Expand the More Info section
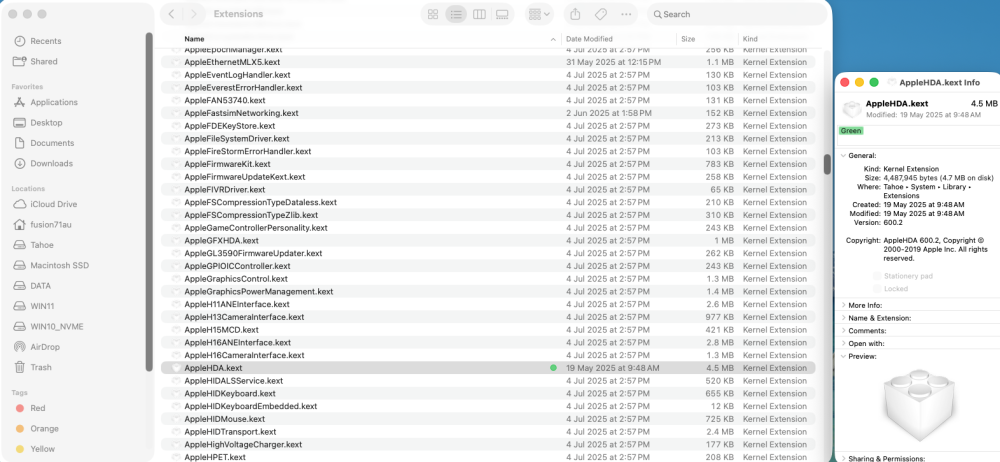This screenshot has height=462, width=1000. (x=844, y=306)
